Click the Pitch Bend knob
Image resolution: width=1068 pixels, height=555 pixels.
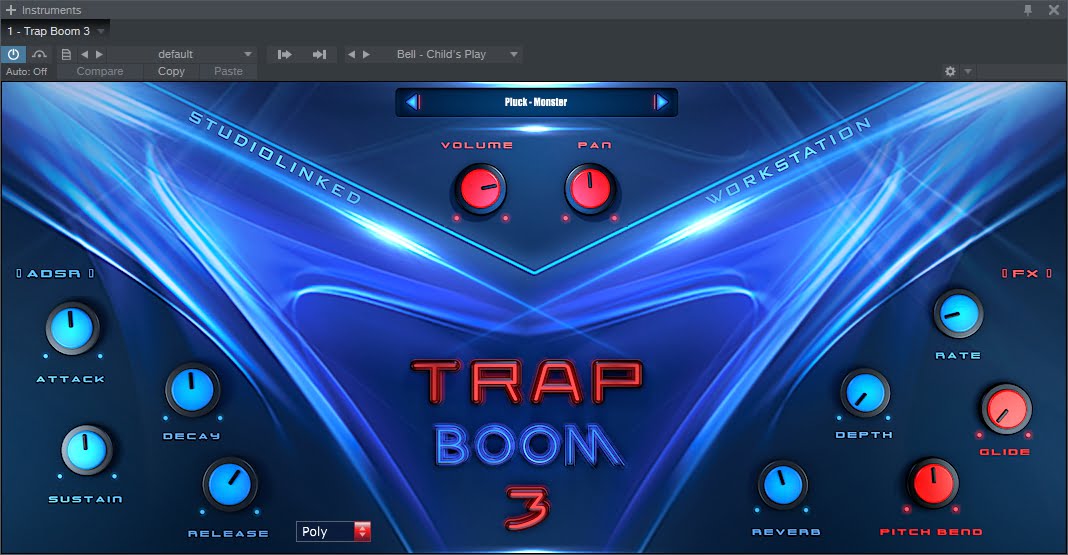932,483
